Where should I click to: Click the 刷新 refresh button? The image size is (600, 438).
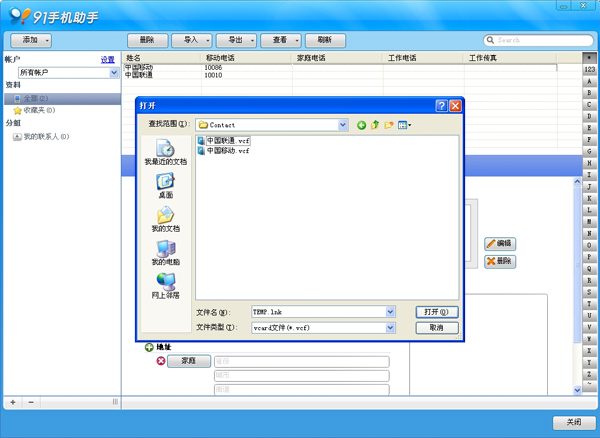point(325,40)
